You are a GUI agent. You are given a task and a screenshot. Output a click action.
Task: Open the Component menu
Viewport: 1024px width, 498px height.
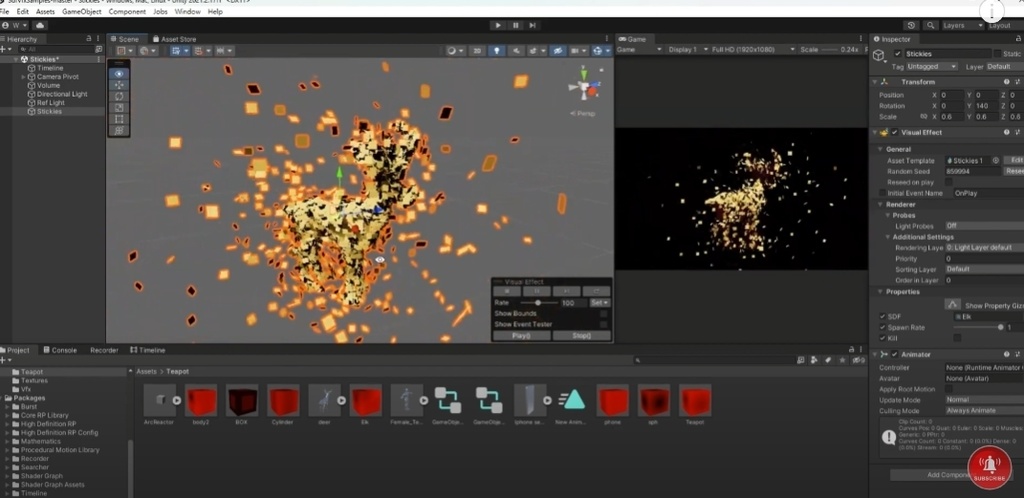pos(127,12)
